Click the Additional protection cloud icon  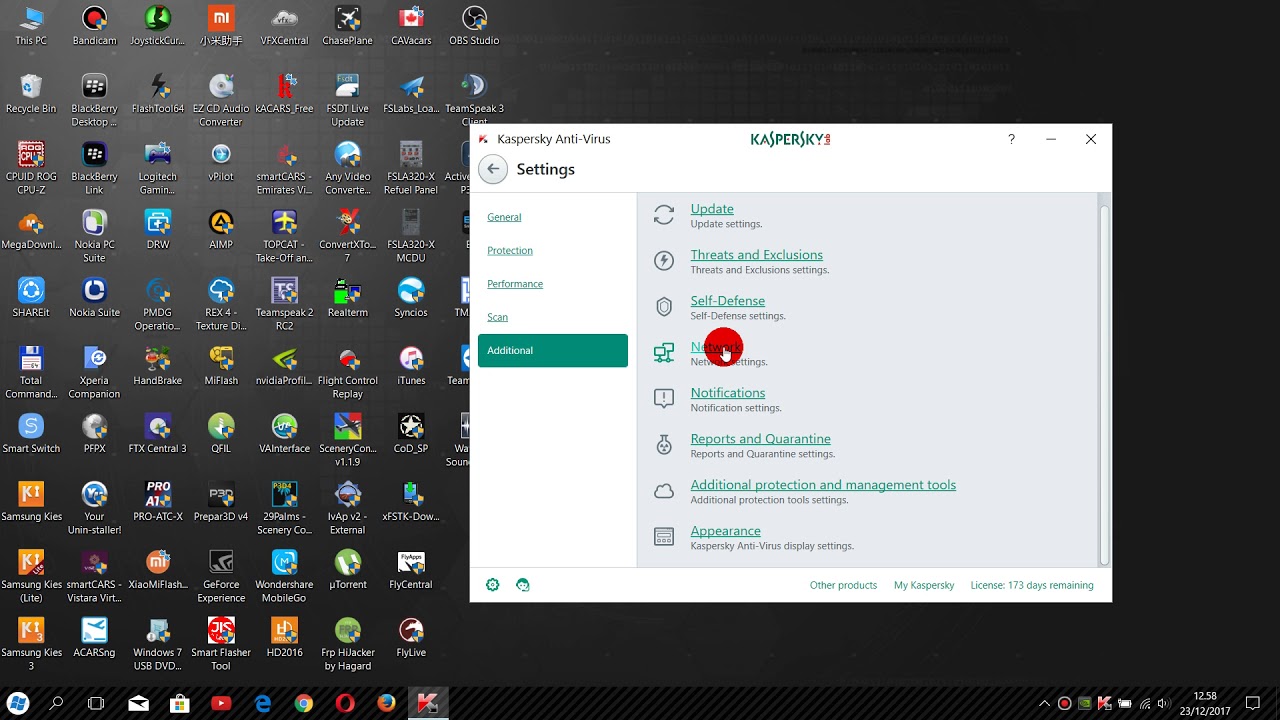664,491
